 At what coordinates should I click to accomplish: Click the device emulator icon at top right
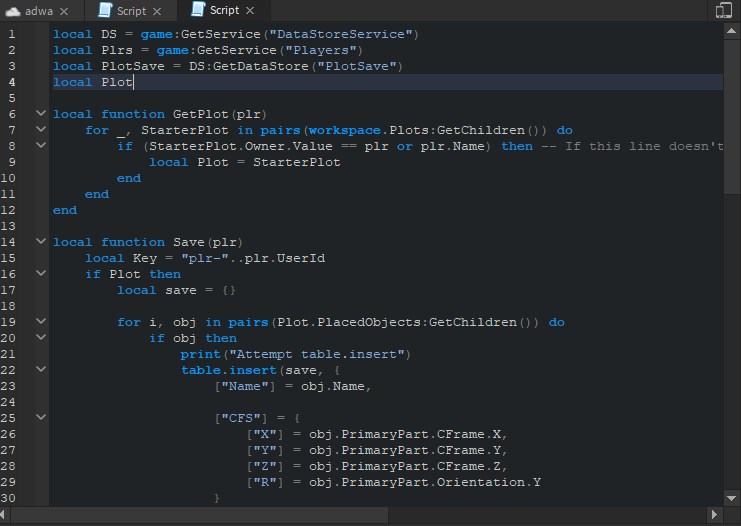point(724,10)
